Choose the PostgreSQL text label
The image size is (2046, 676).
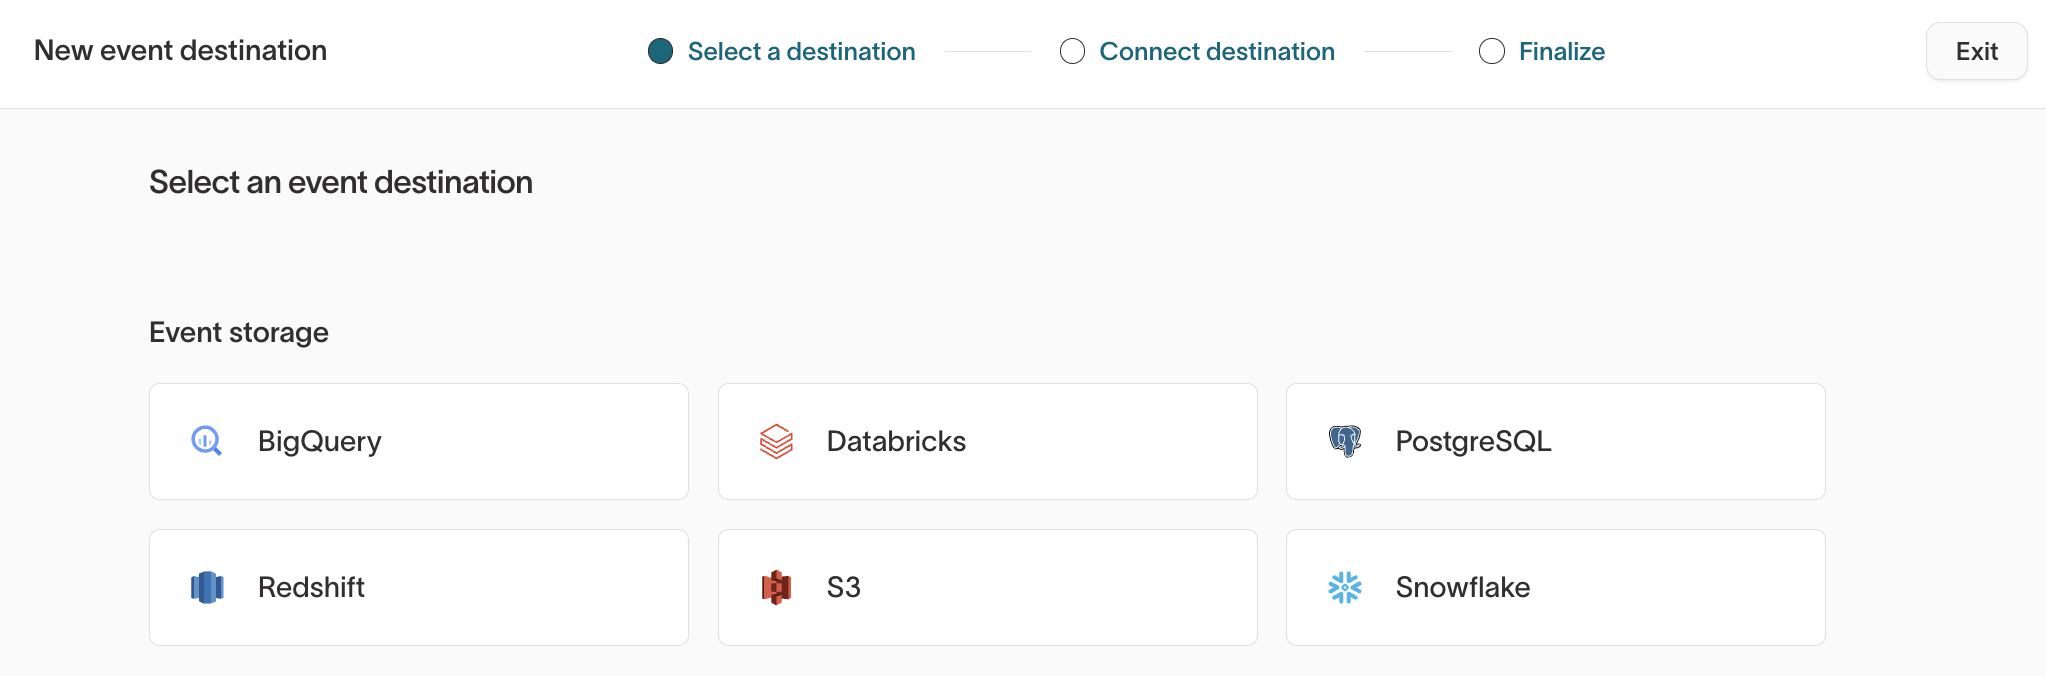1473,441
